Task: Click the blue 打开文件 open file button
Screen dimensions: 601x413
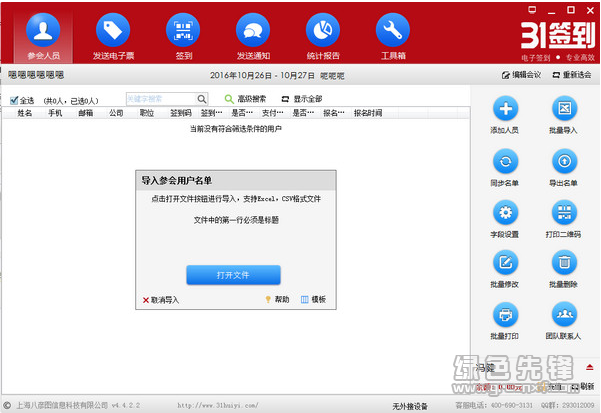Action: [233, 275]
